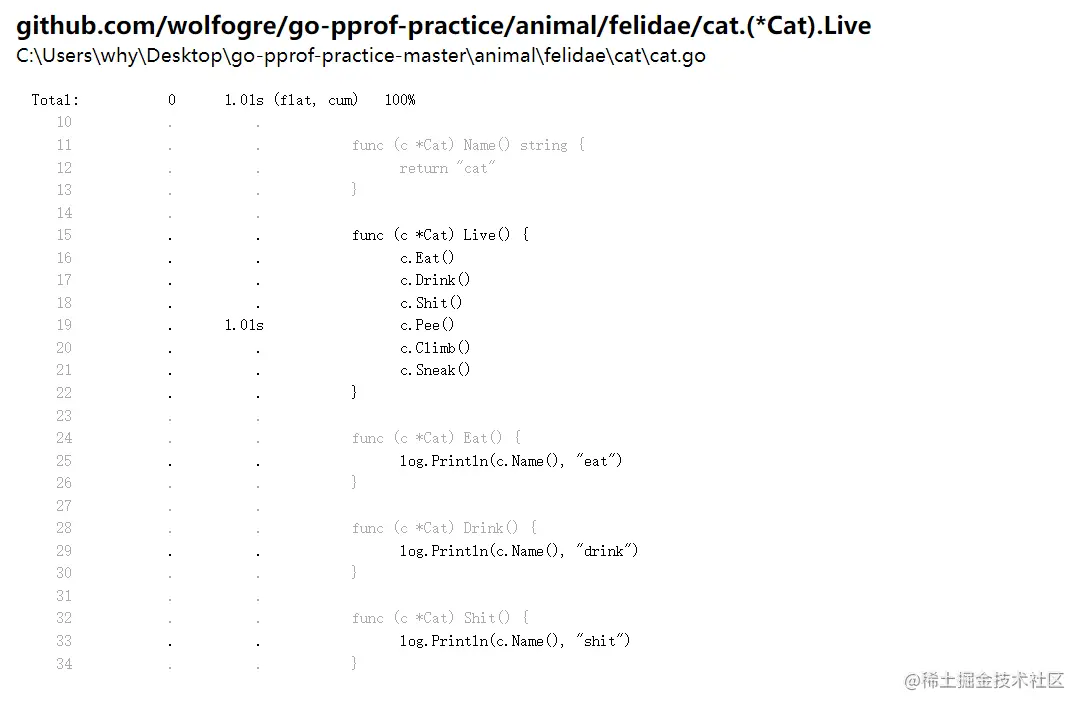Click the c.Sneak() call line
Viewport: 1085px width, 711px height.
coord(435,370)
